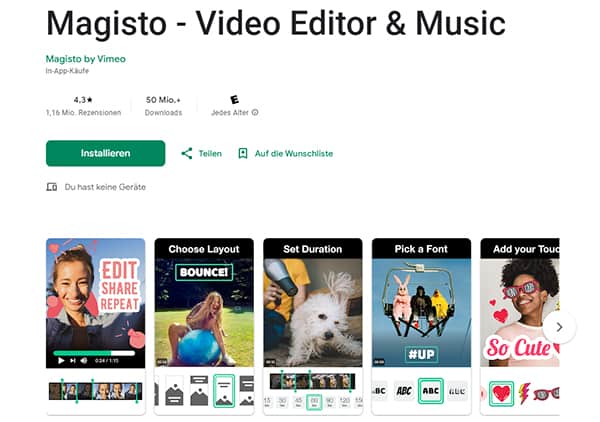Viewport: 600px width, 422px height.
Task: Click the lightning bolt sticker icon
Action: 524,393
